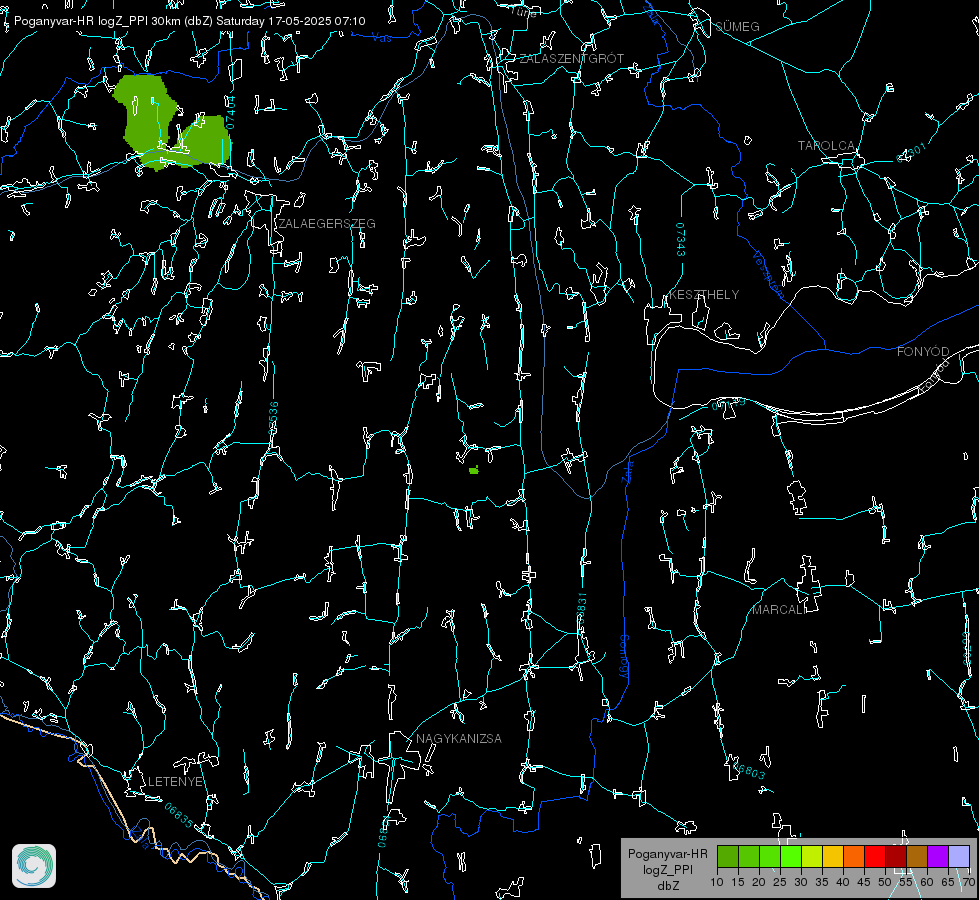Image resolution: width=979 pixels, height=900 pixels.
Task: Click the 07404 road number label
Action: pos(230,112)
